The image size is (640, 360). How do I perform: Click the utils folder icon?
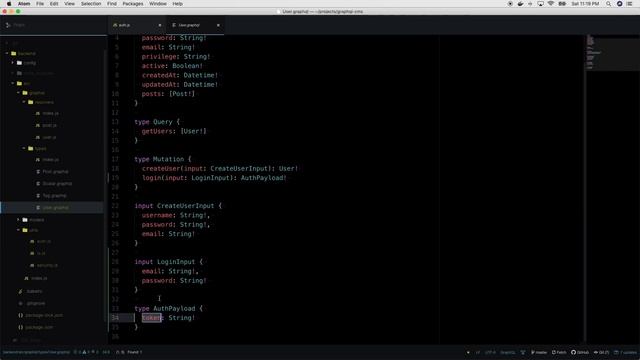25,230
